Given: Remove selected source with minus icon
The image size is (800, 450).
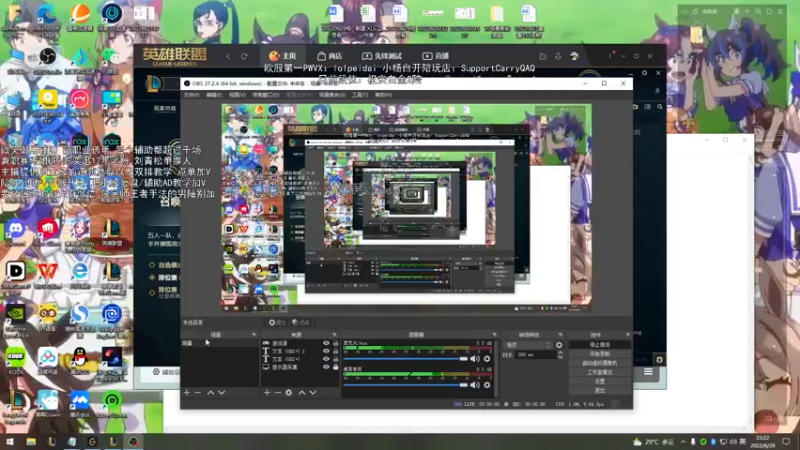Looking at the screenshot, I should tap(278, 392).
